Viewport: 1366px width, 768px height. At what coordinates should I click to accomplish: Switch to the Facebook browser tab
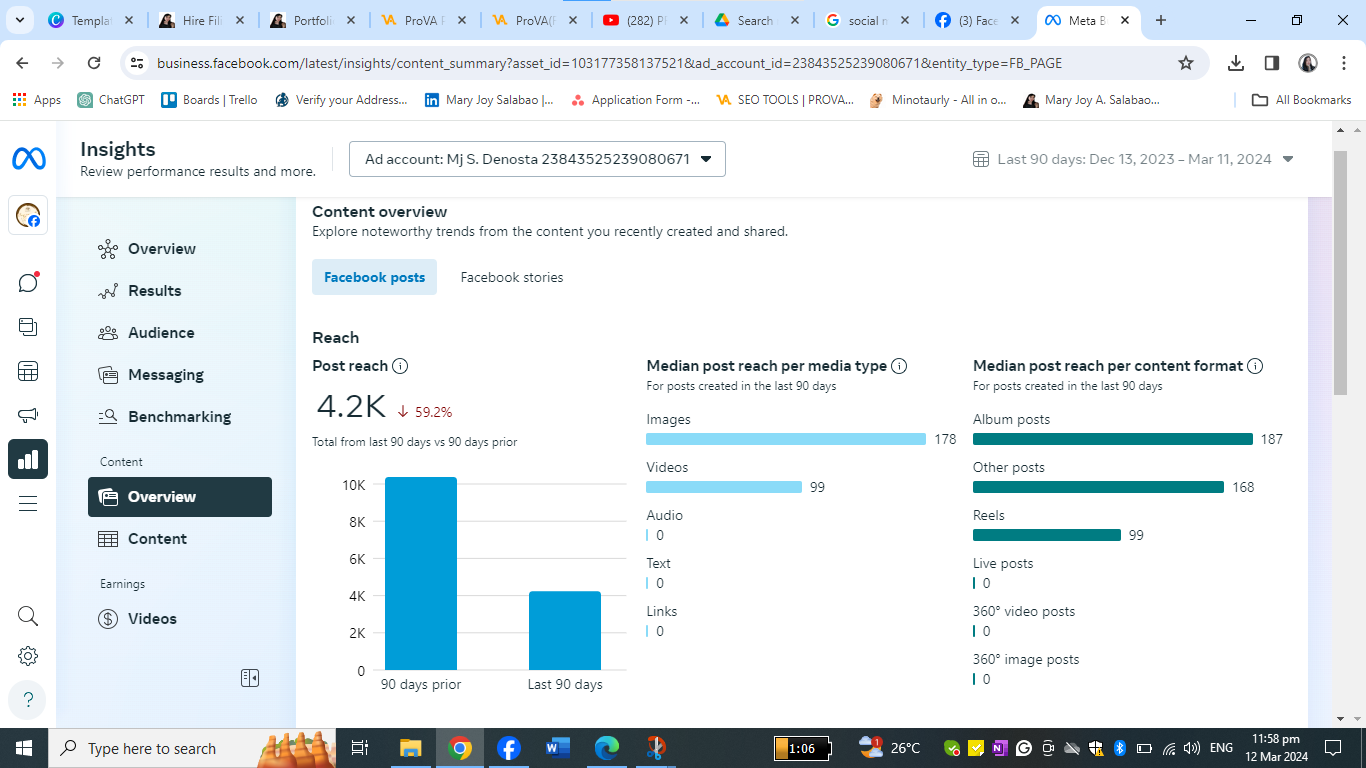pos(978,20)
